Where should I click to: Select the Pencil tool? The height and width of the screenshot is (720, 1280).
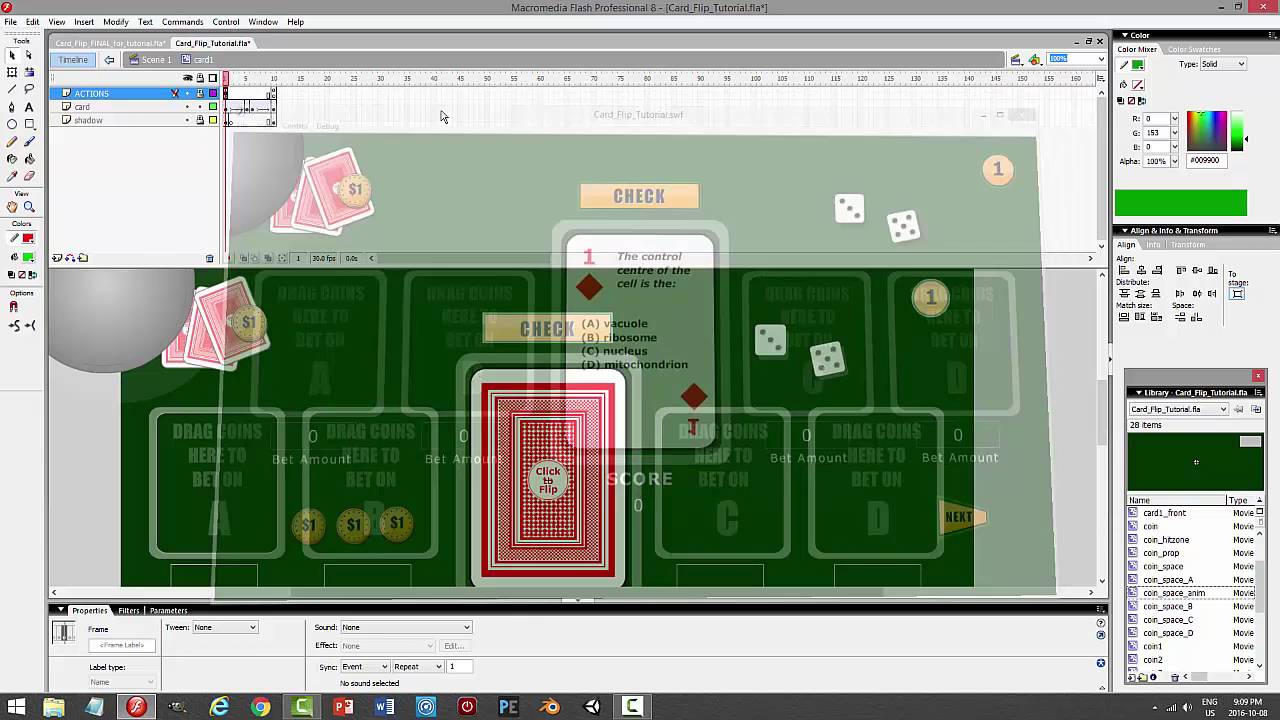tap(12, 141)
